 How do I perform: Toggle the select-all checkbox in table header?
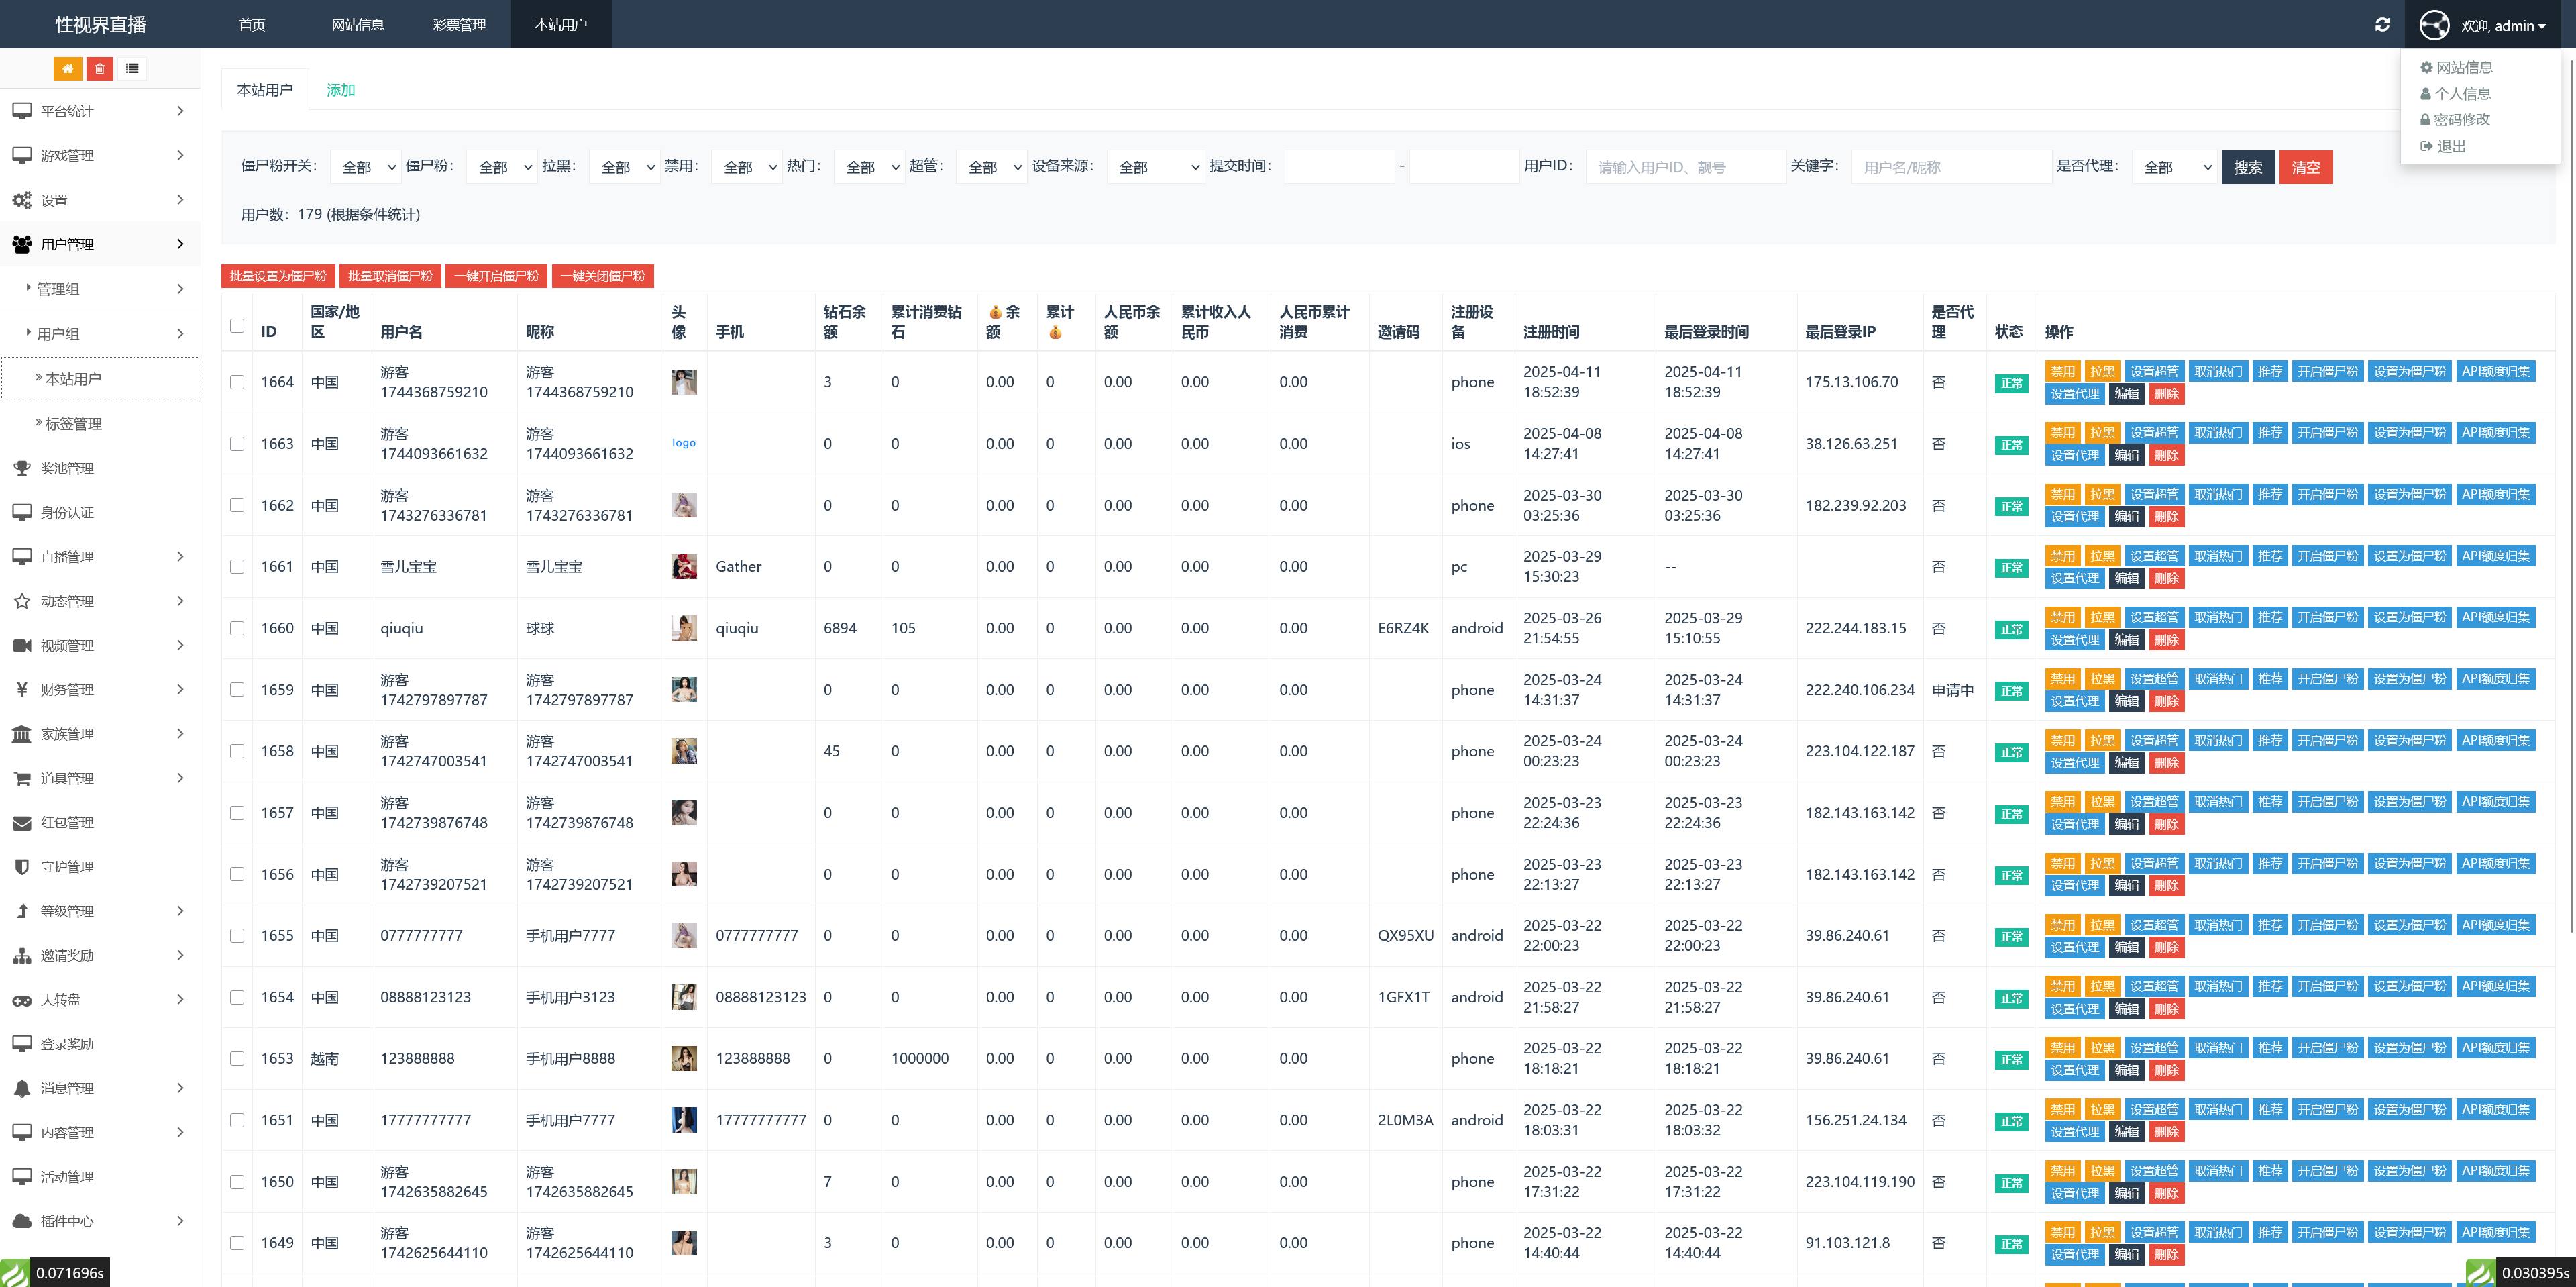click(x=237, y=325)
